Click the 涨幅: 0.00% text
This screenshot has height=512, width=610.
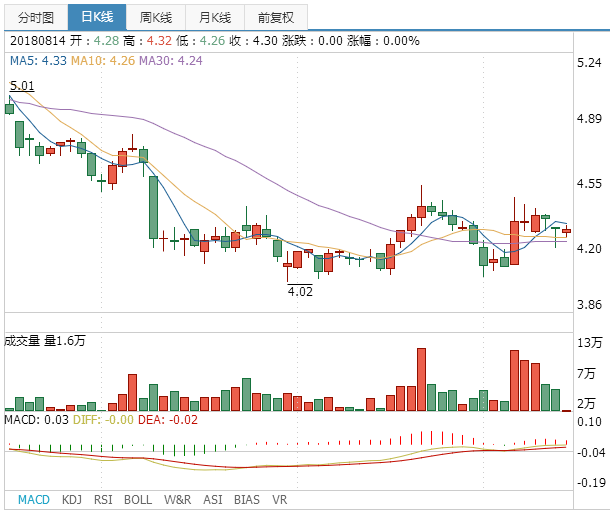[383, 40]
